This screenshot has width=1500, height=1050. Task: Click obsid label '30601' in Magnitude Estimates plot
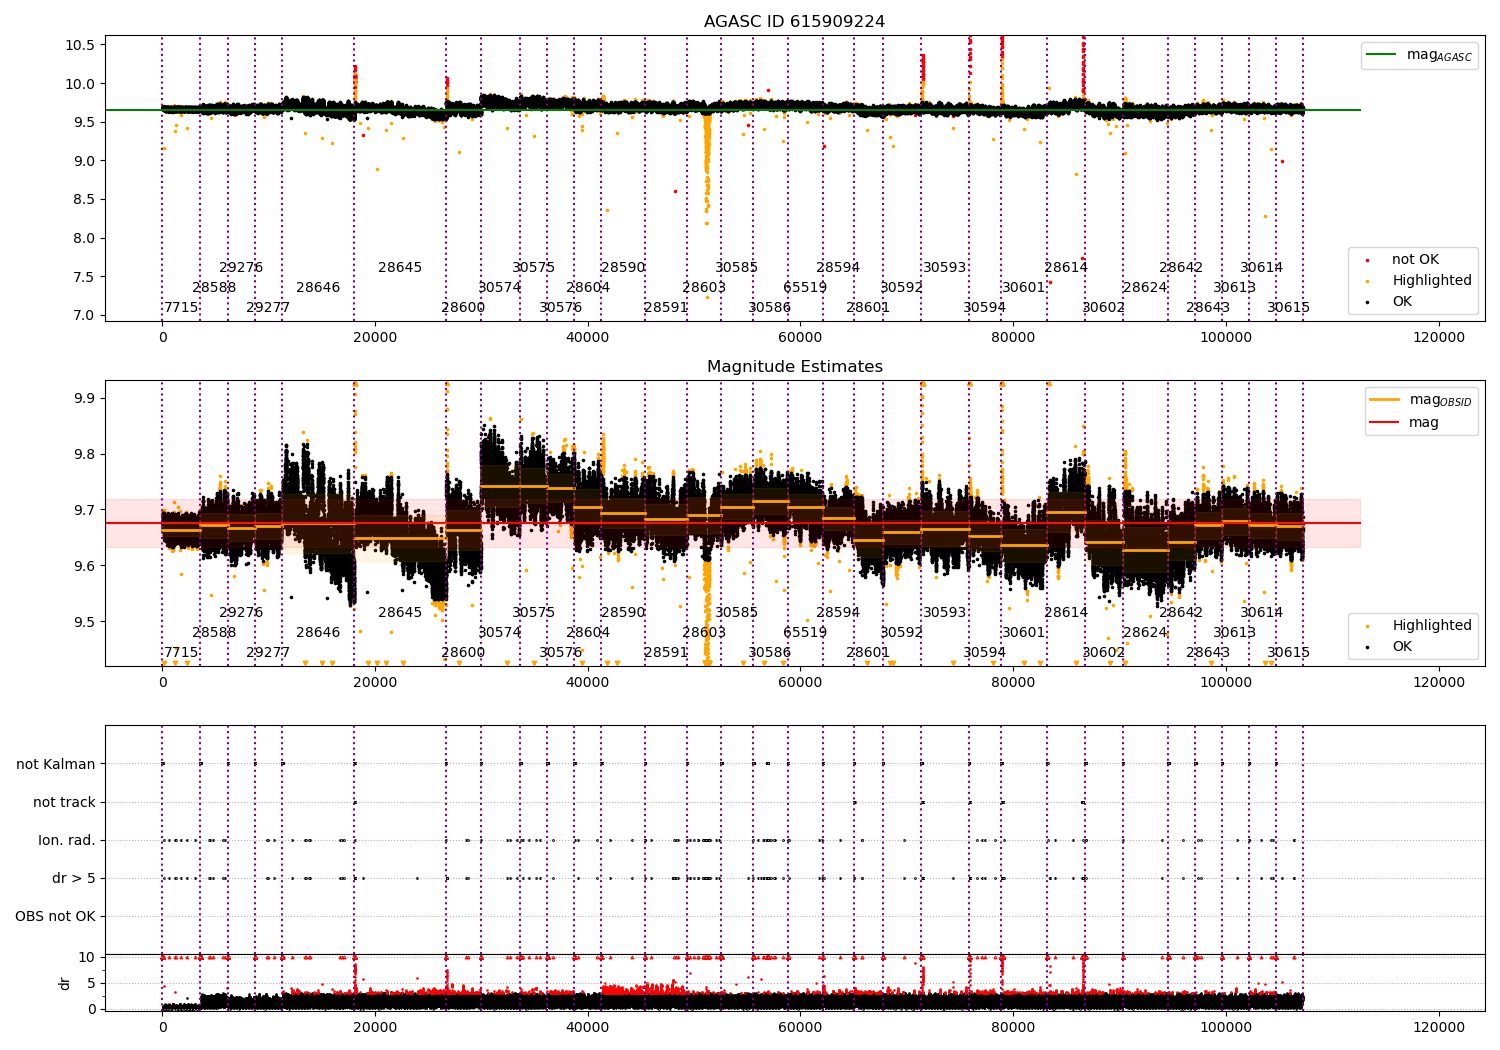pos(1024,633)
